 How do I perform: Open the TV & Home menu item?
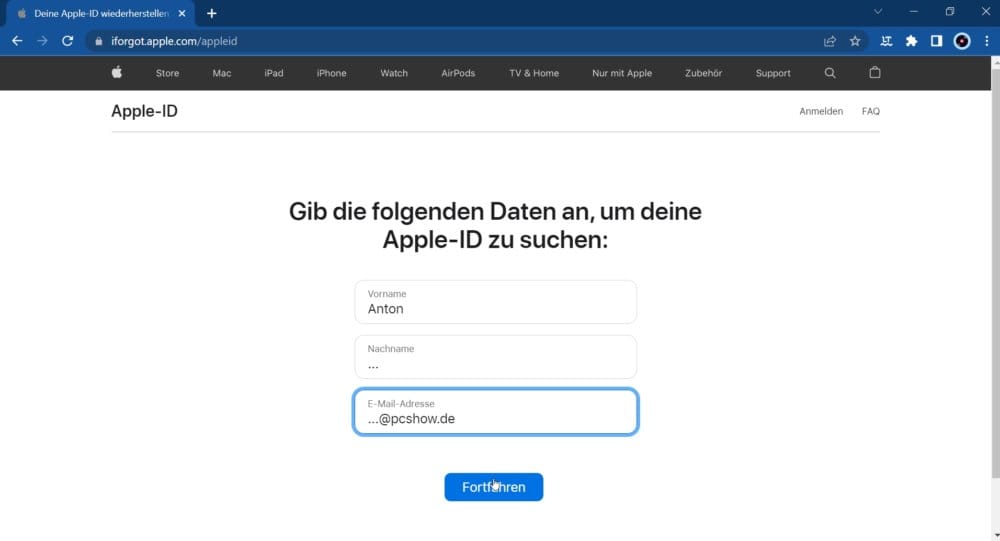pos(534,73)
